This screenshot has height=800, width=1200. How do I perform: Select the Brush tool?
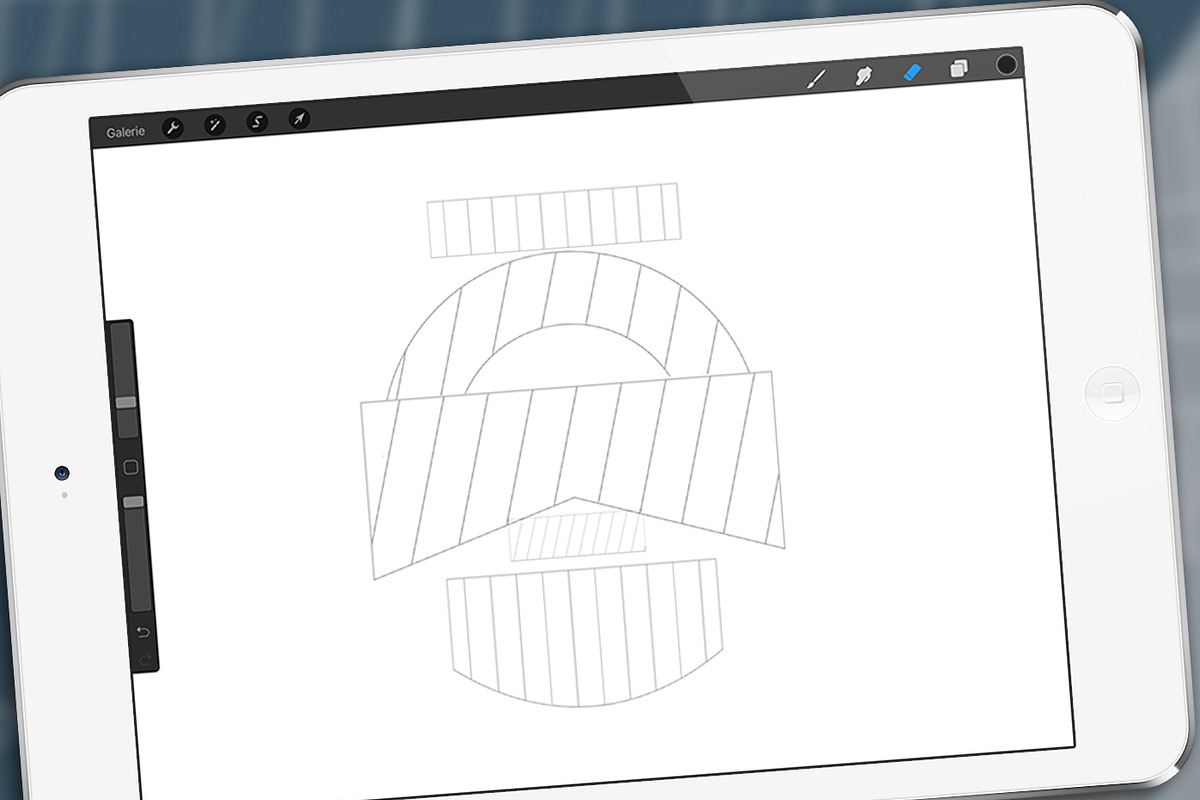815,78
